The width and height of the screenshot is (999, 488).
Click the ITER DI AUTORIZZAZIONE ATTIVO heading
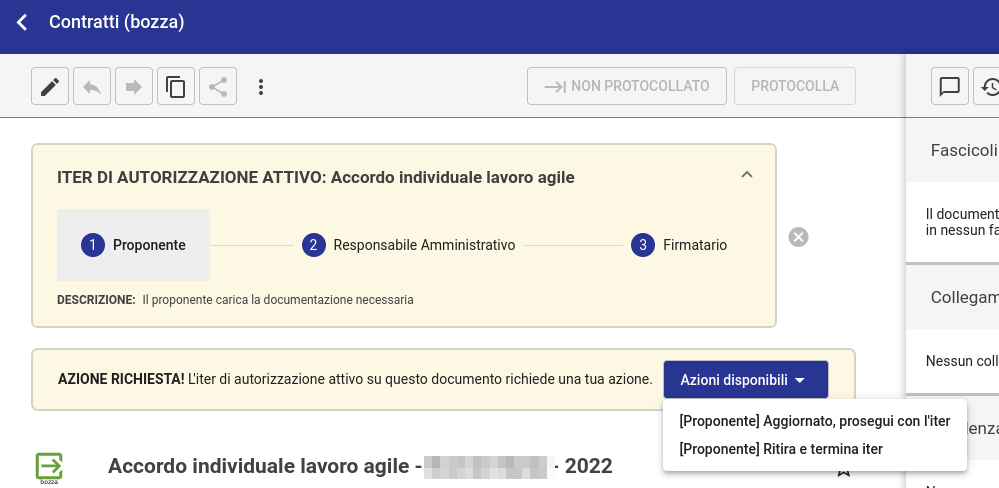315,178
